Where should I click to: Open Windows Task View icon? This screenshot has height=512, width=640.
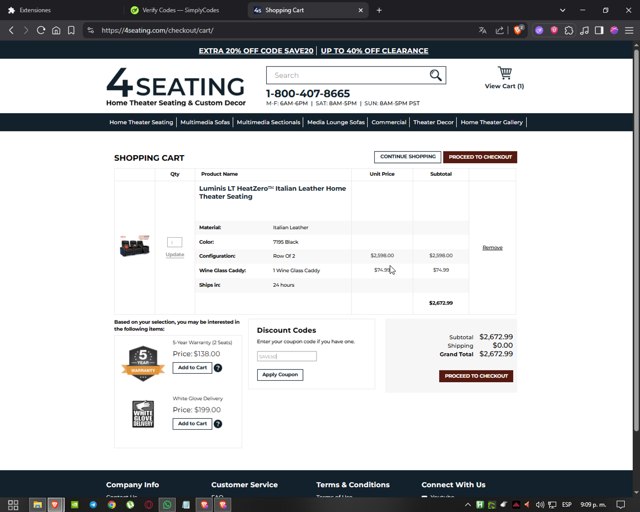pyautogui.click(x=13, y=505)
